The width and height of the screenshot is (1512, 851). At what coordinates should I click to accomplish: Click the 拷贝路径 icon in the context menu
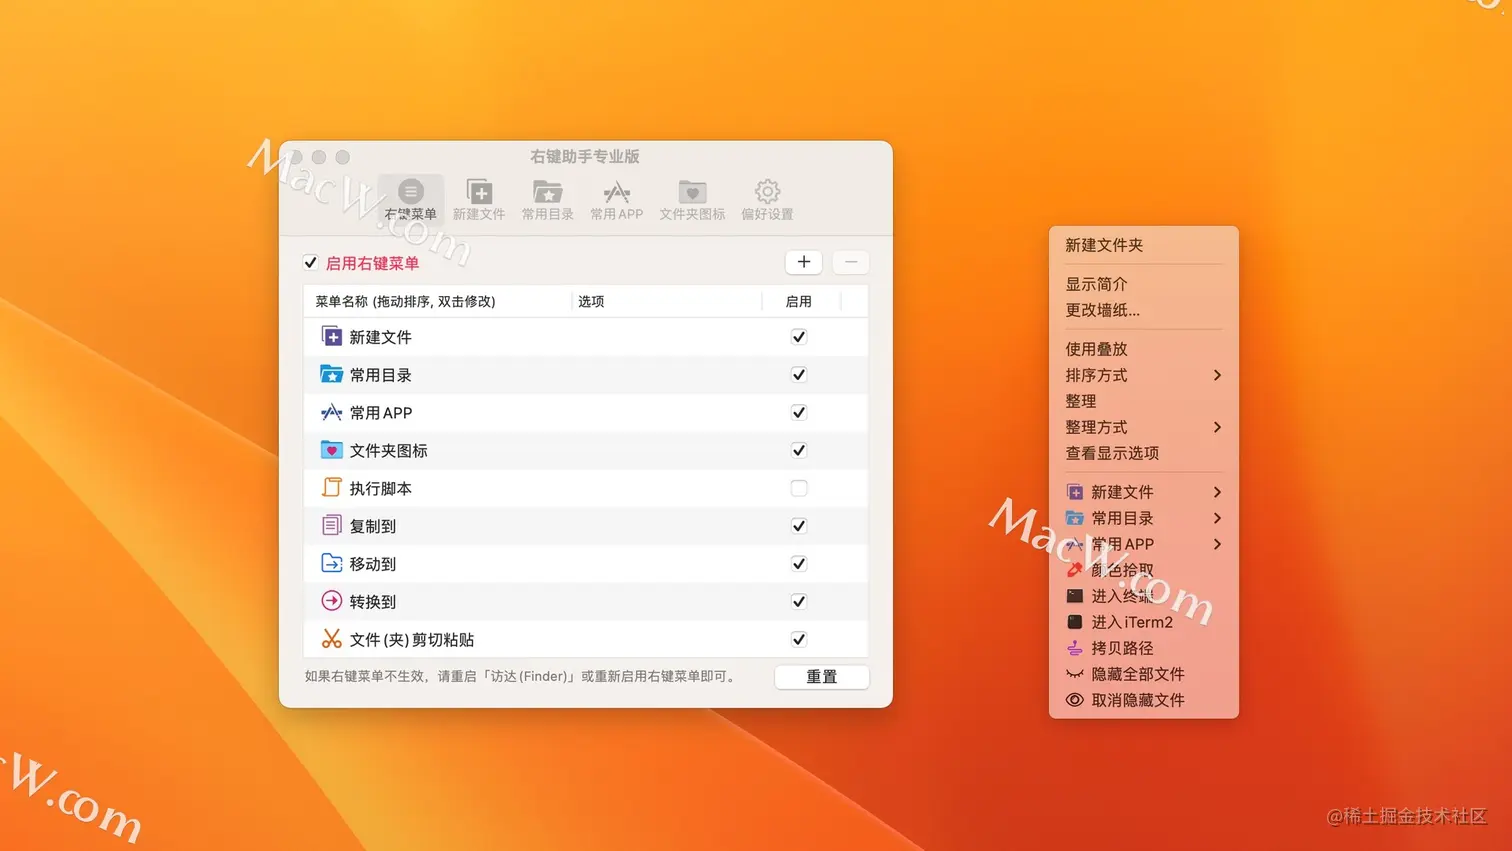[1074, 648]
